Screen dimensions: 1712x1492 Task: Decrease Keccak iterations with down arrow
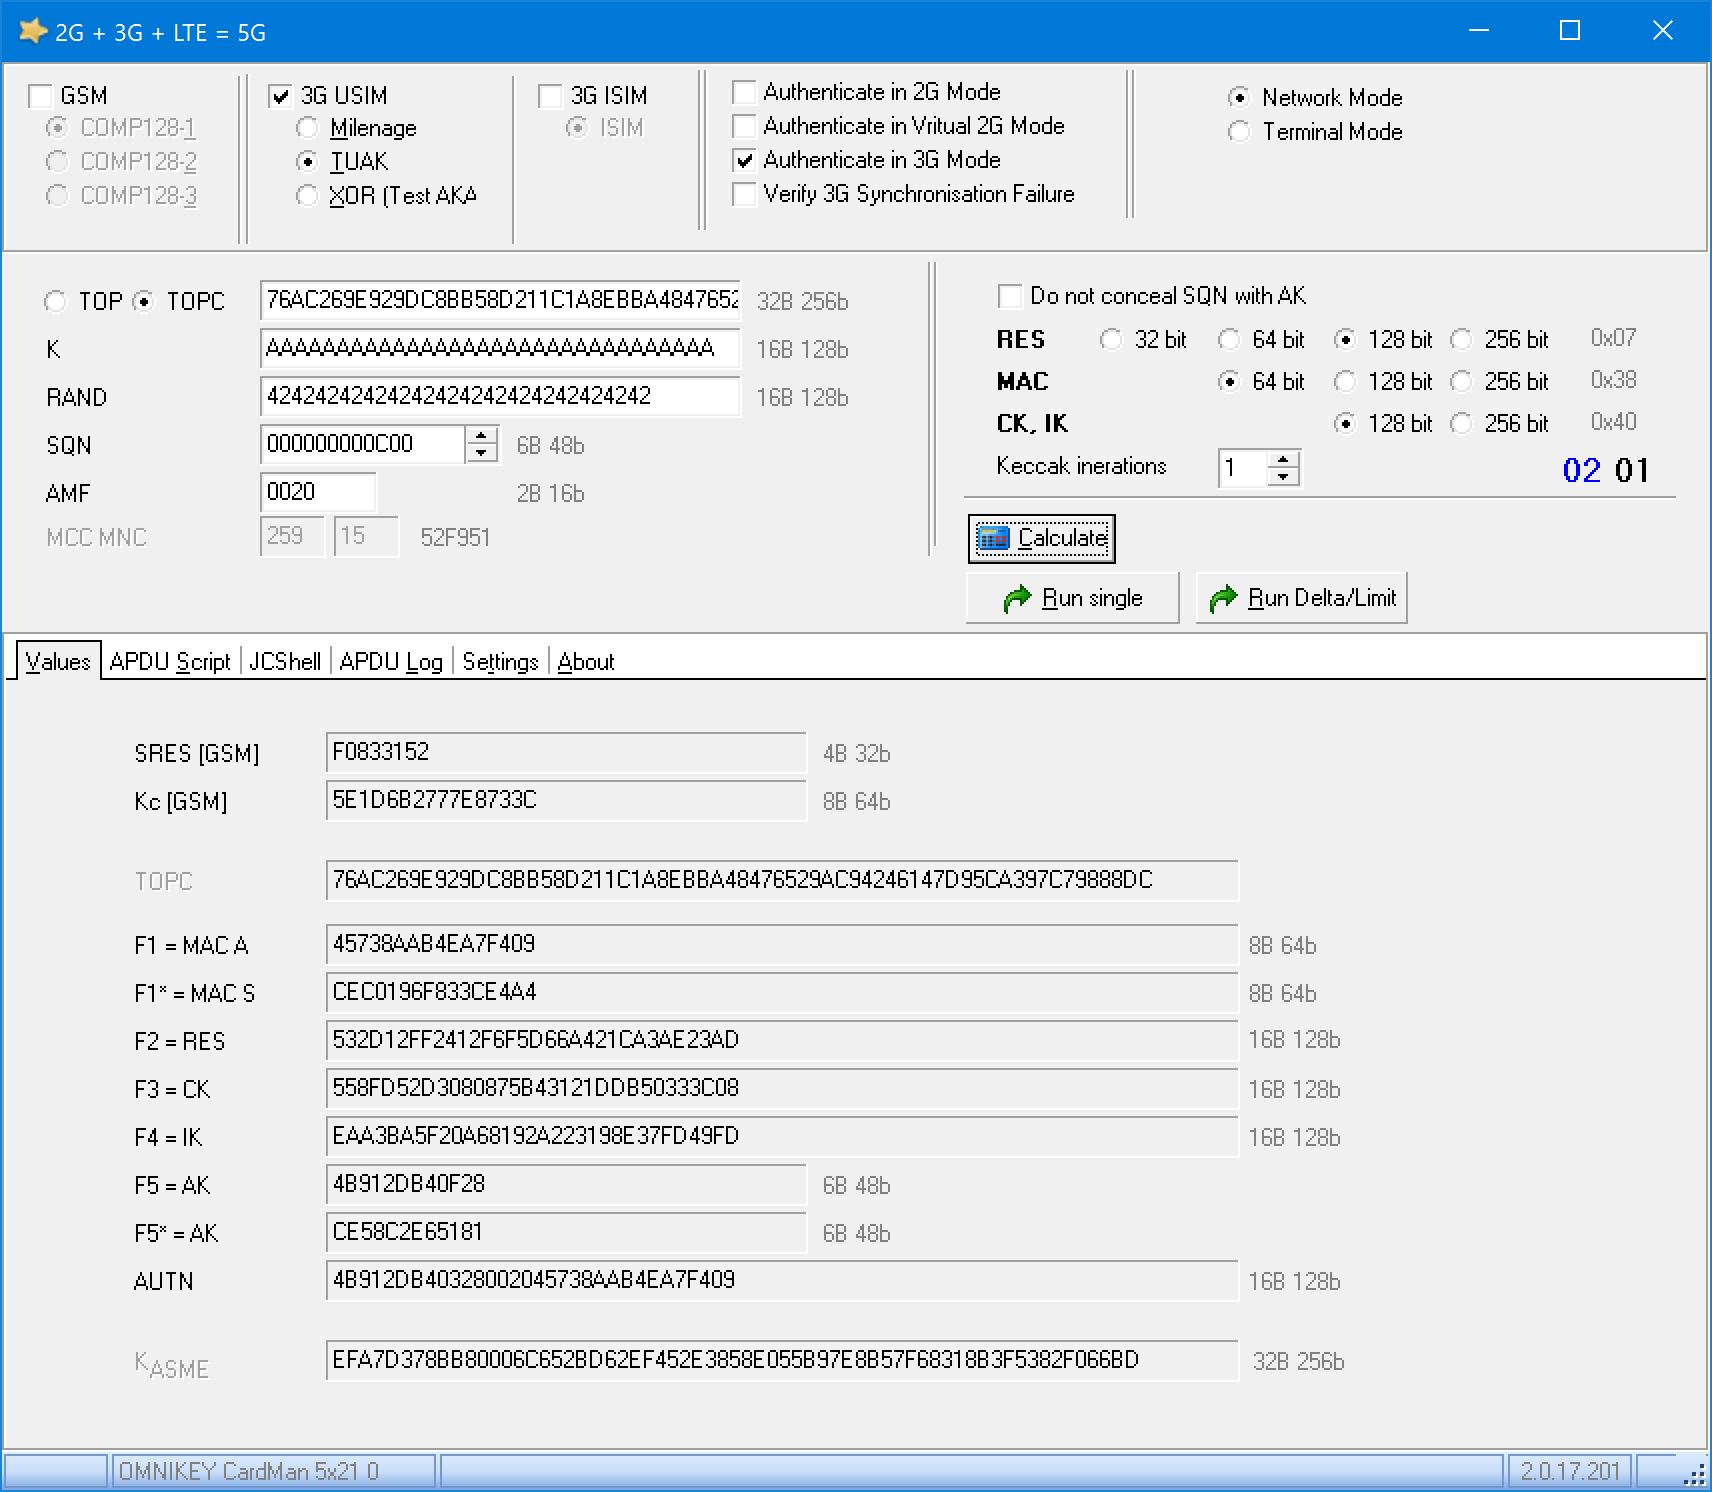coord(1283,477)
